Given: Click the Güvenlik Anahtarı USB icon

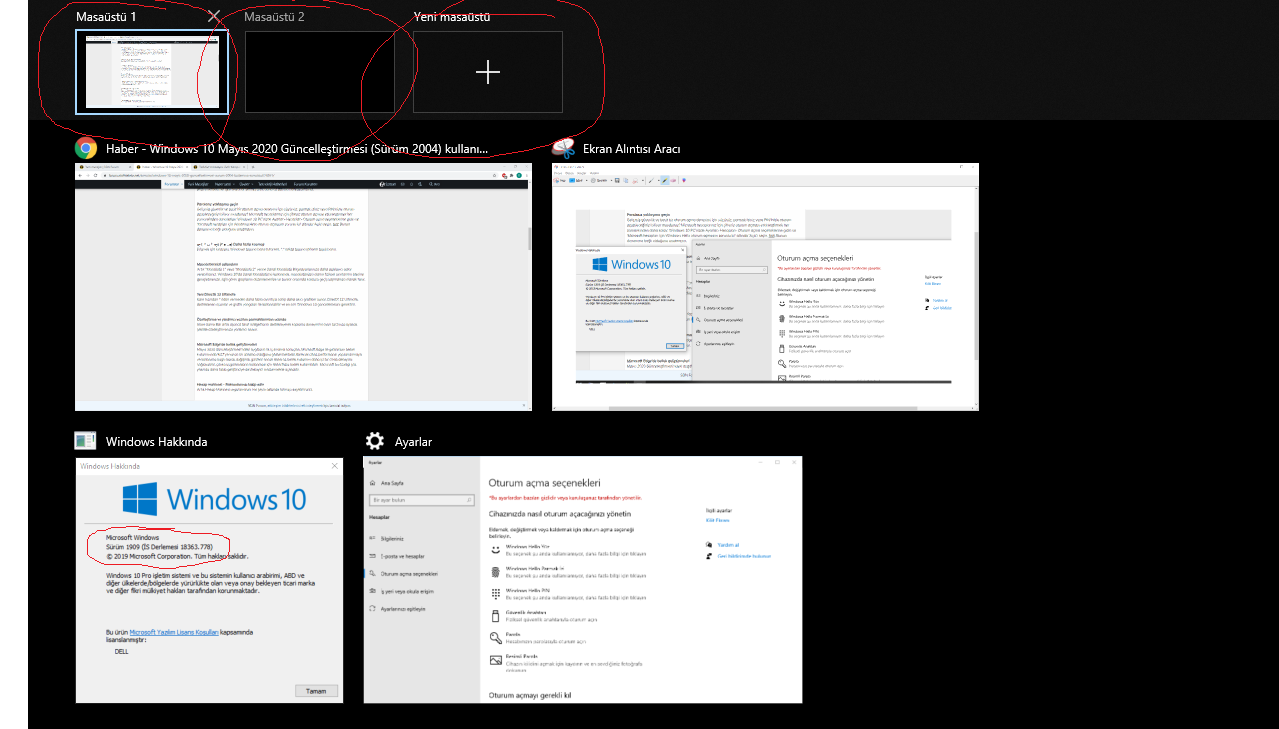Looking at the screenshot, I should [x=495, y=615].
